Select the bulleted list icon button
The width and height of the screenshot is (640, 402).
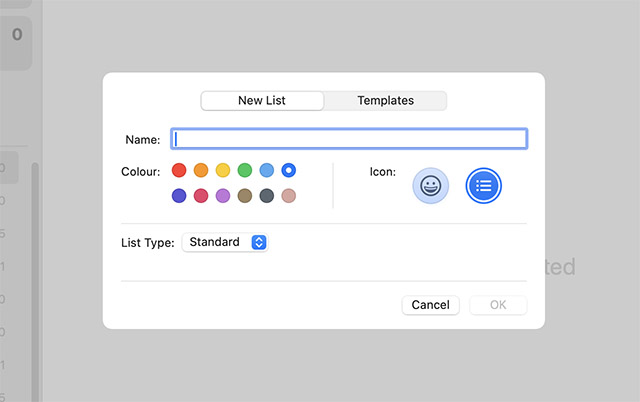point(484,185)
